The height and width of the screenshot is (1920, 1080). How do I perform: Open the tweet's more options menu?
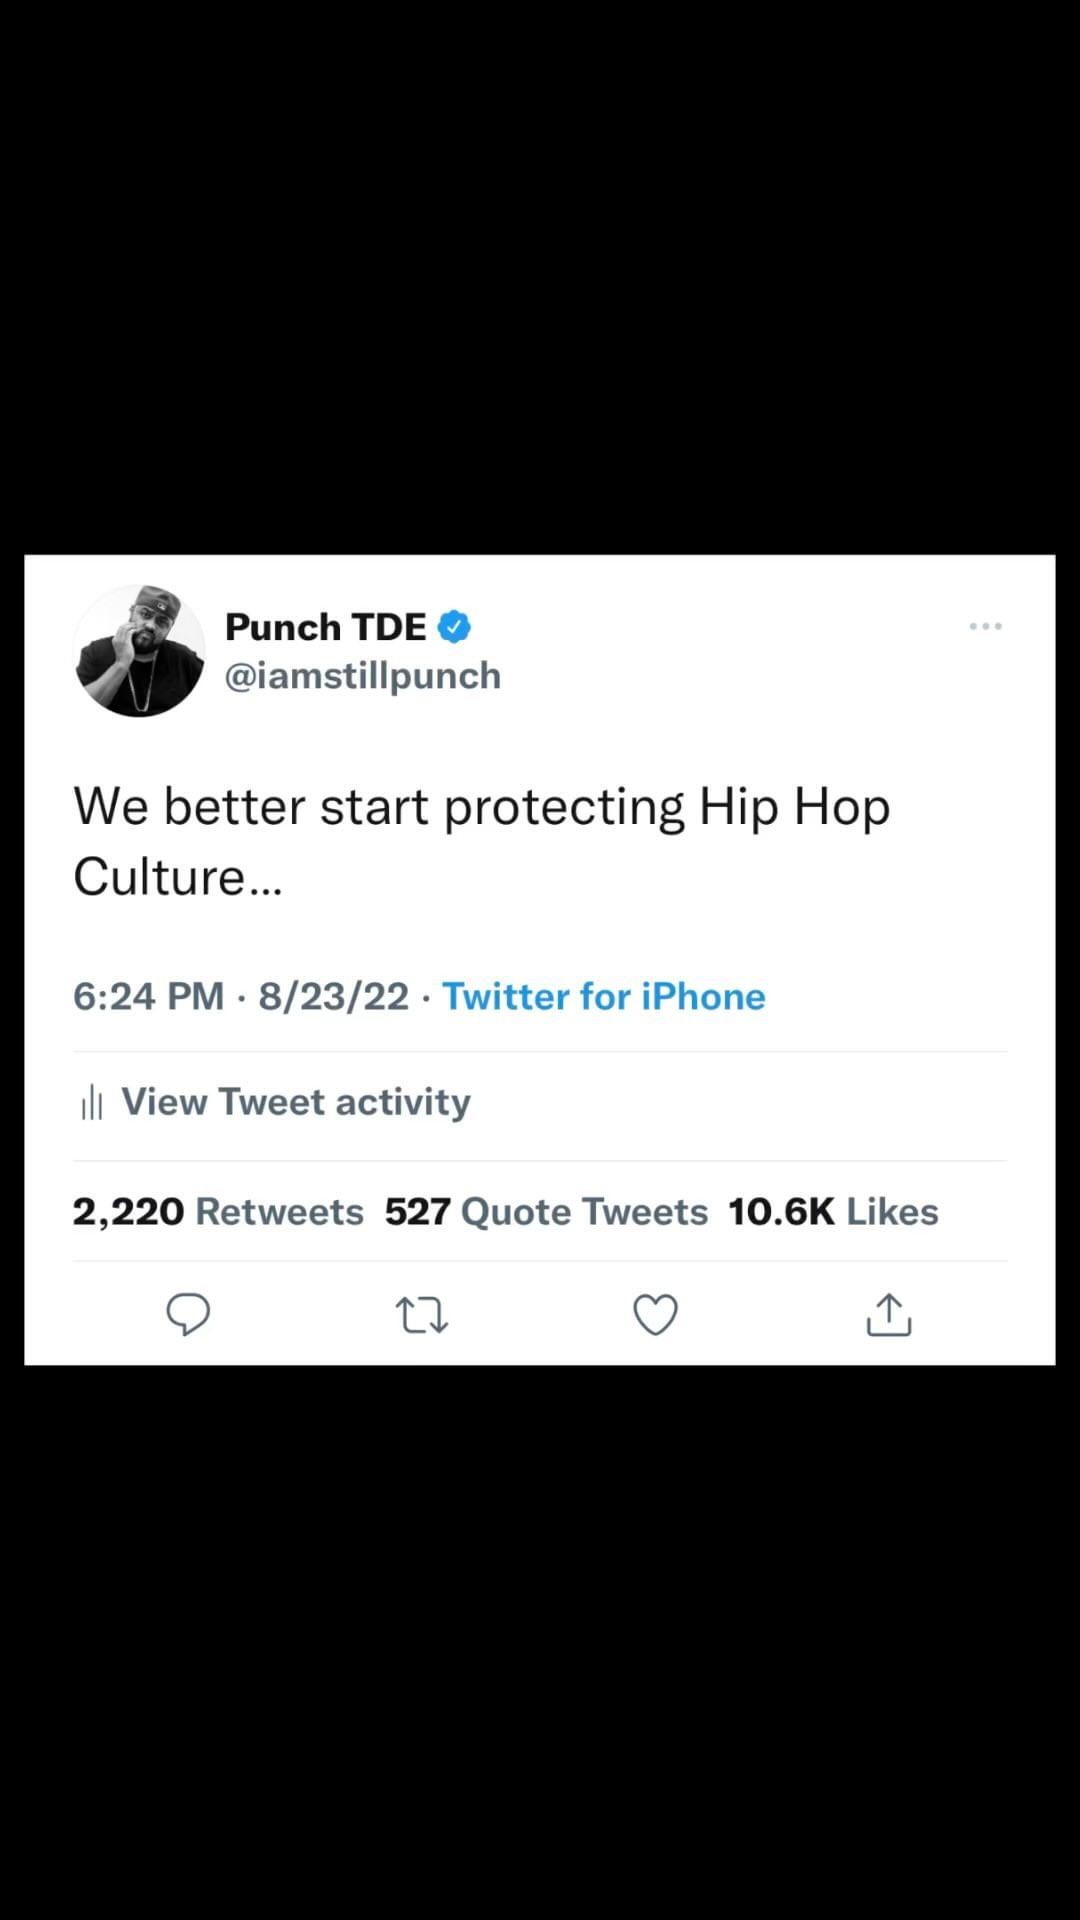(x=985, y=626)
